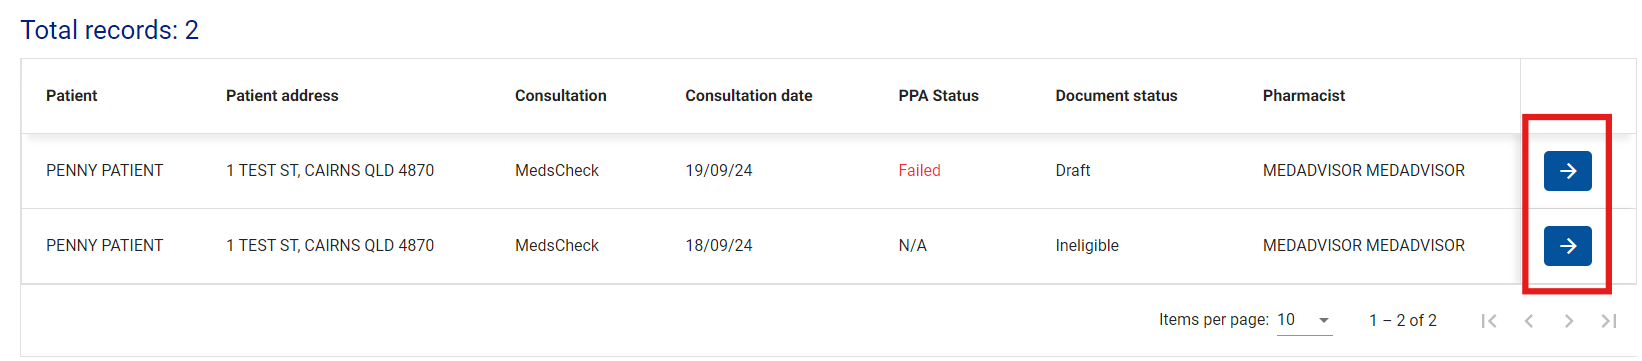Image resolution: width=1642 pixels, height=361 pixels.
Task: Click the Patient column header
Action: click(72, 96)
